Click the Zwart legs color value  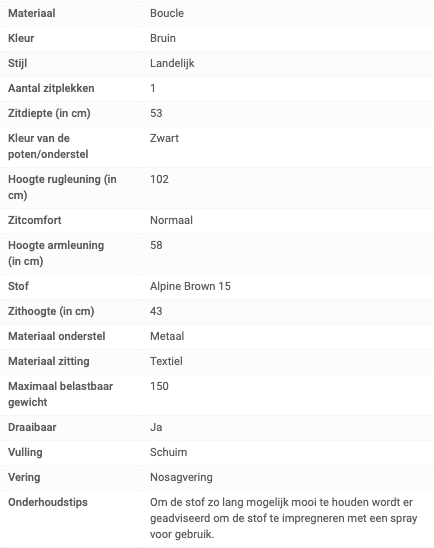click(x=164, y=138)
